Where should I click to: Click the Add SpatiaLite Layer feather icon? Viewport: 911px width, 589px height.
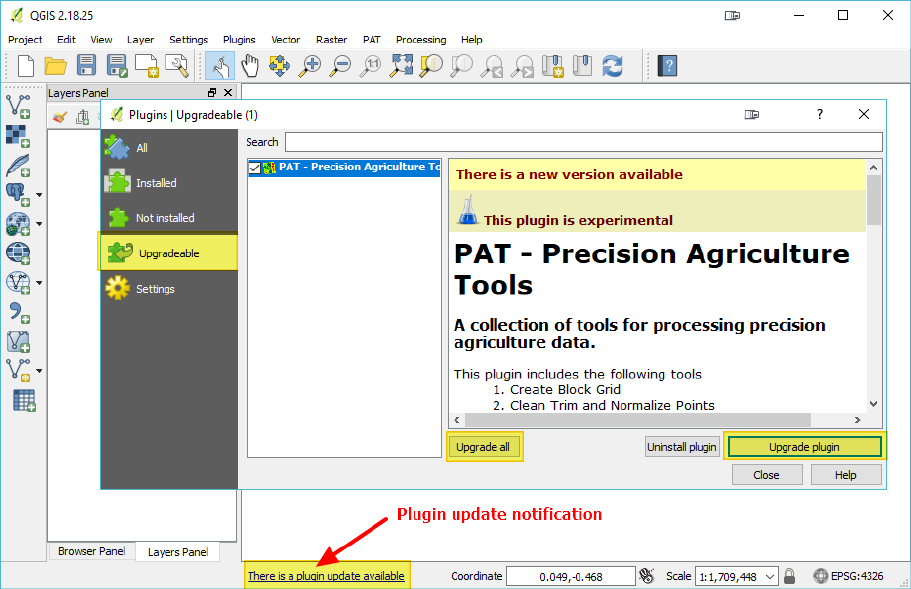coord(18,165)
